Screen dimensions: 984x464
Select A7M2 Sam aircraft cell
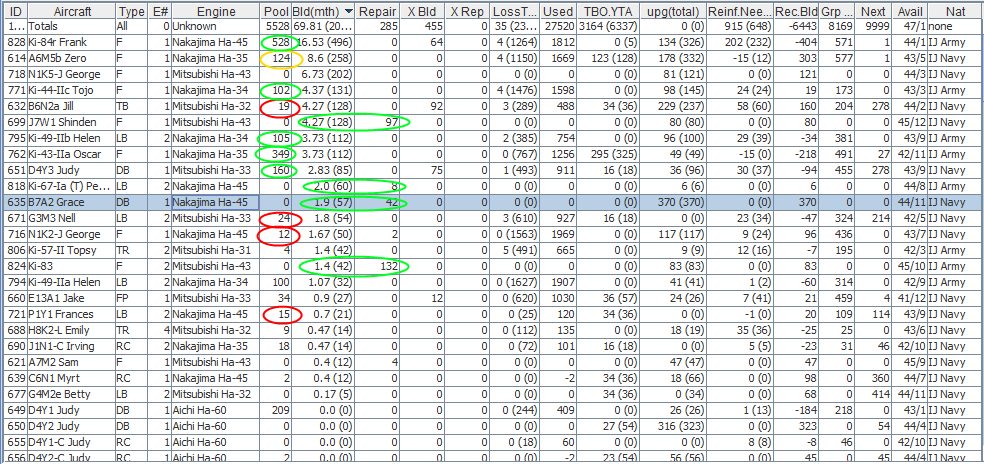click(x=72, y=362)
